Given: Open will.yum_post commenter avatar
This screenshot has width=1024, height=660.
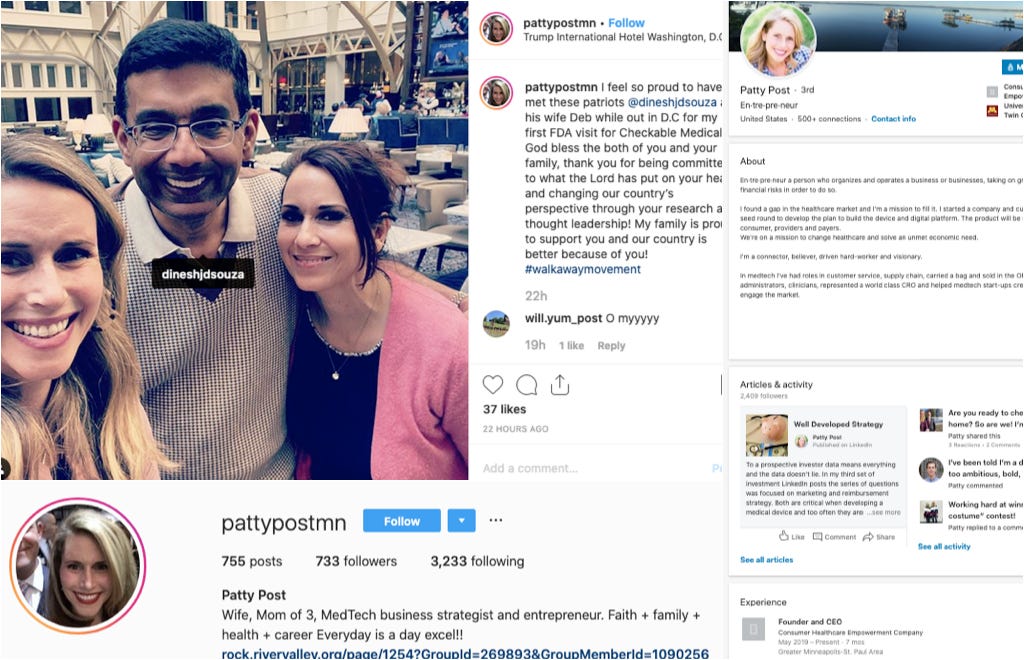Looking at the screenshot, I should coord(496,323).
